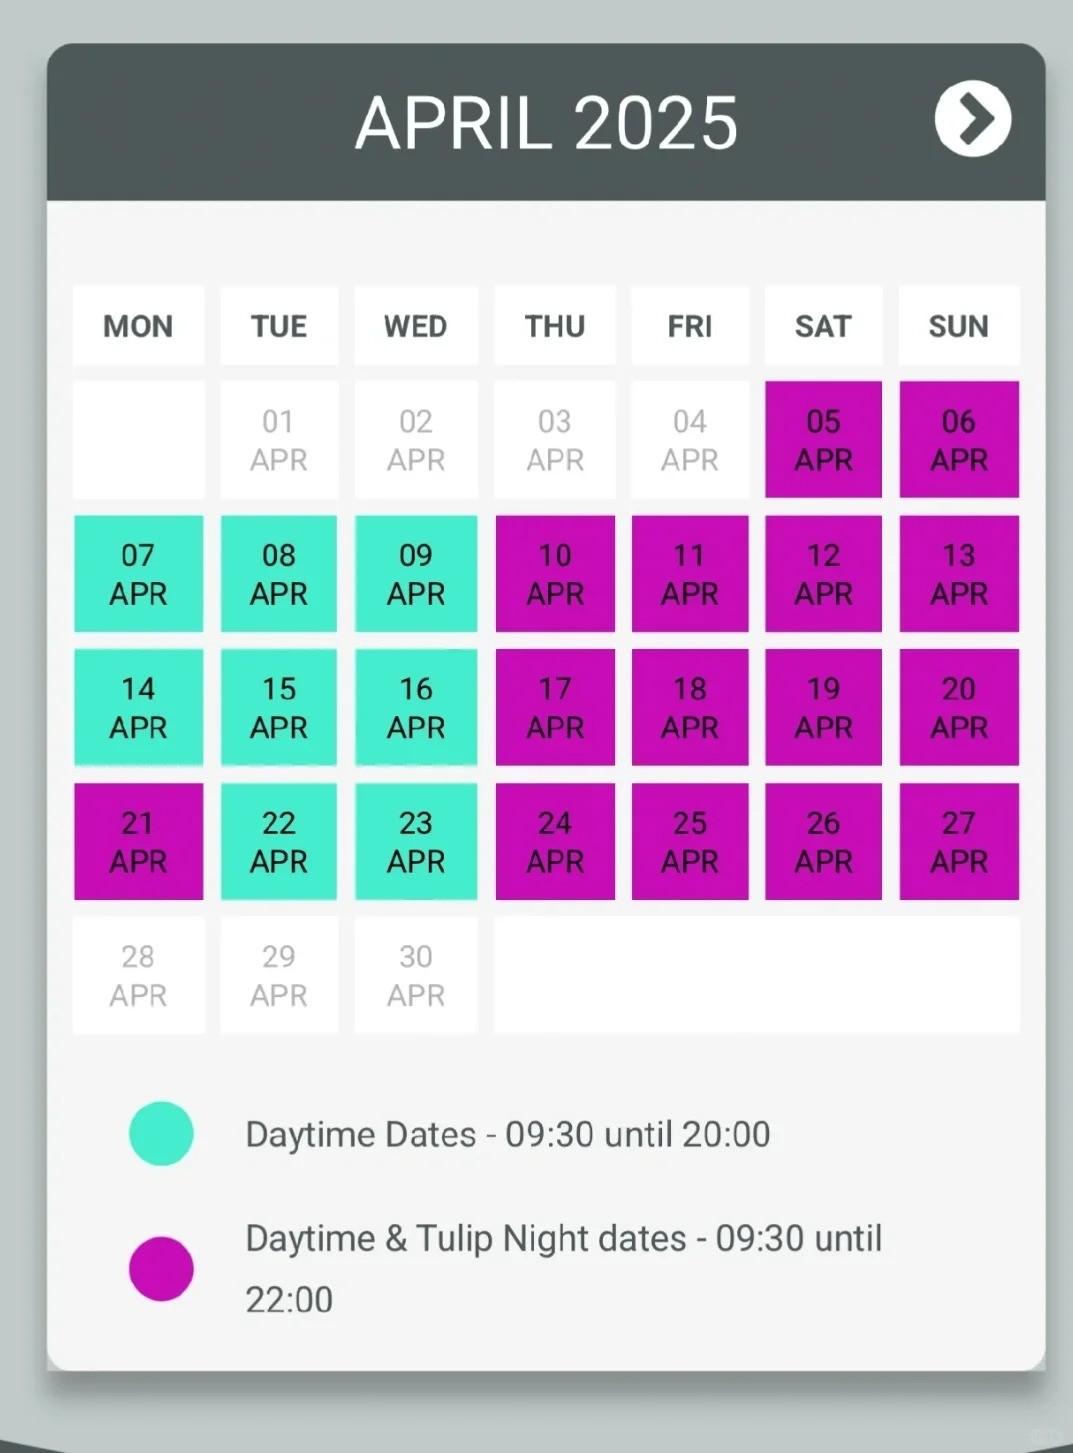1073x1453 pixels.
Task: Click the THU column header
Action: click(555, 326)
